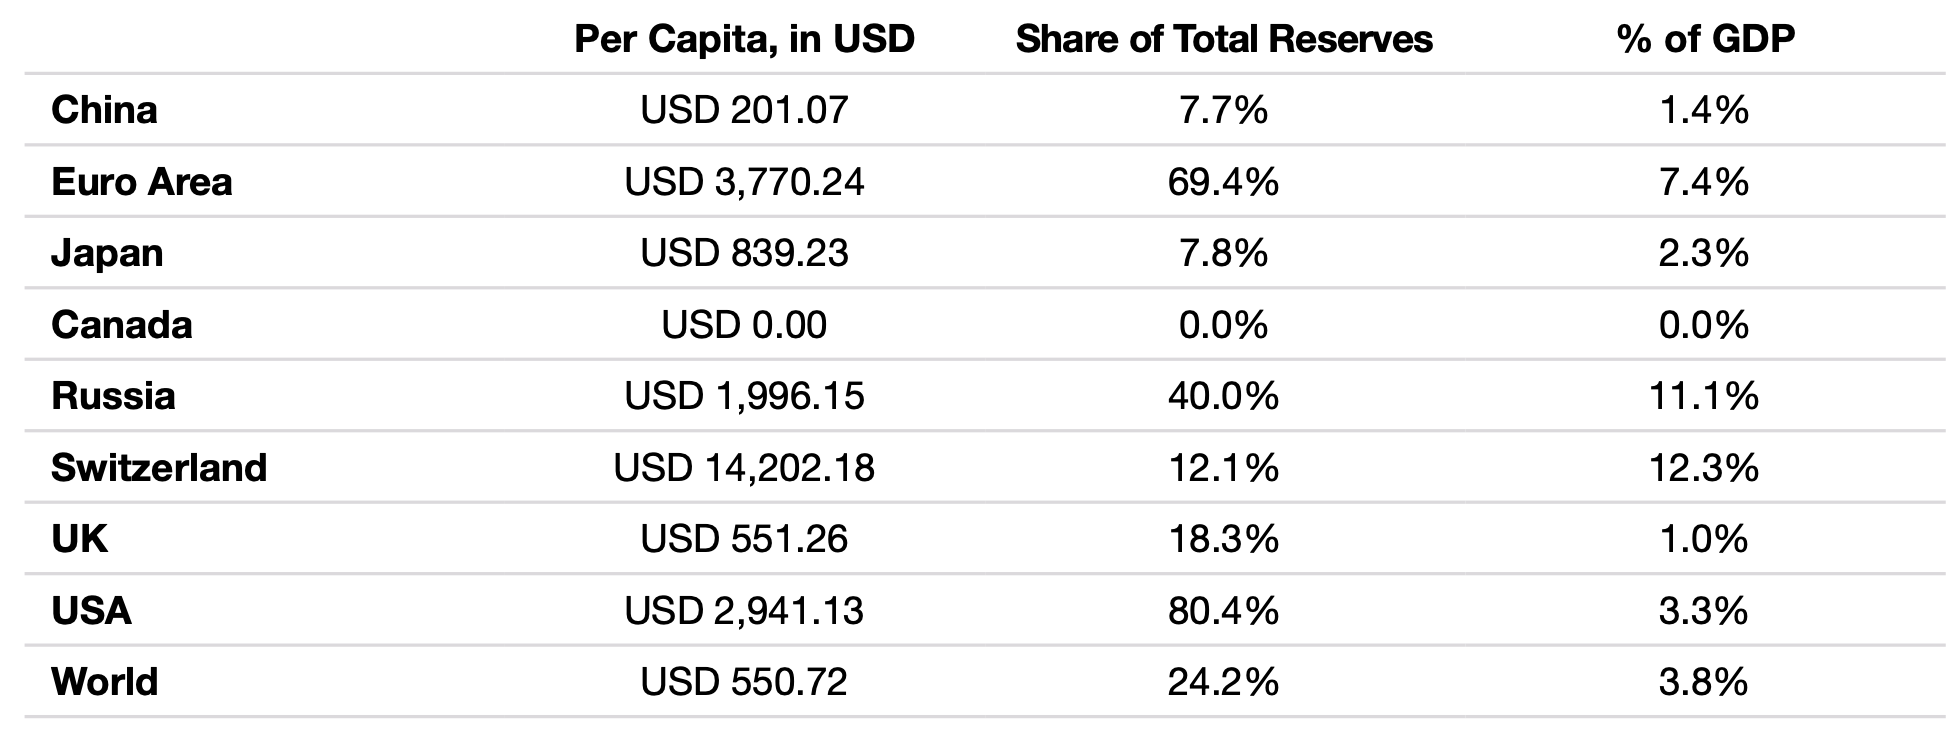Screen dimensions: 1952x732
Task: Click the USD 14,202.18 cell
Action: 744,468
